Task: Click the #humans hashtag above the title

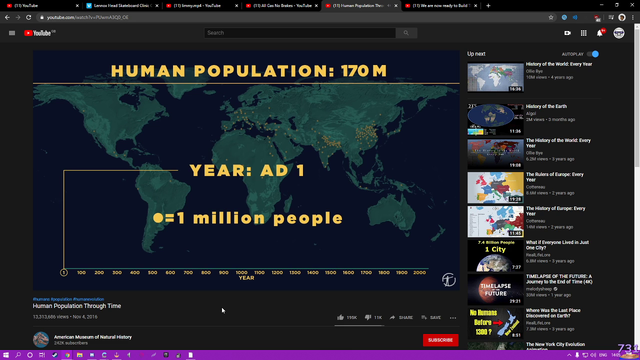Action: (x=41, y=299)
